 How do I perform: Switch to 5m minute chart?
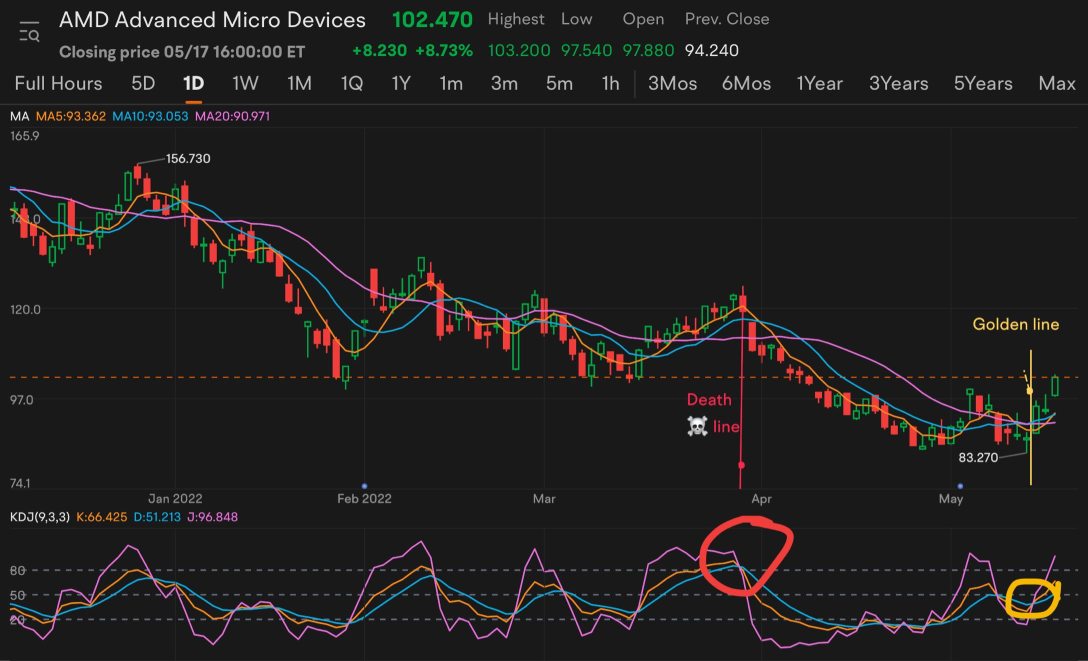[559, 84]
